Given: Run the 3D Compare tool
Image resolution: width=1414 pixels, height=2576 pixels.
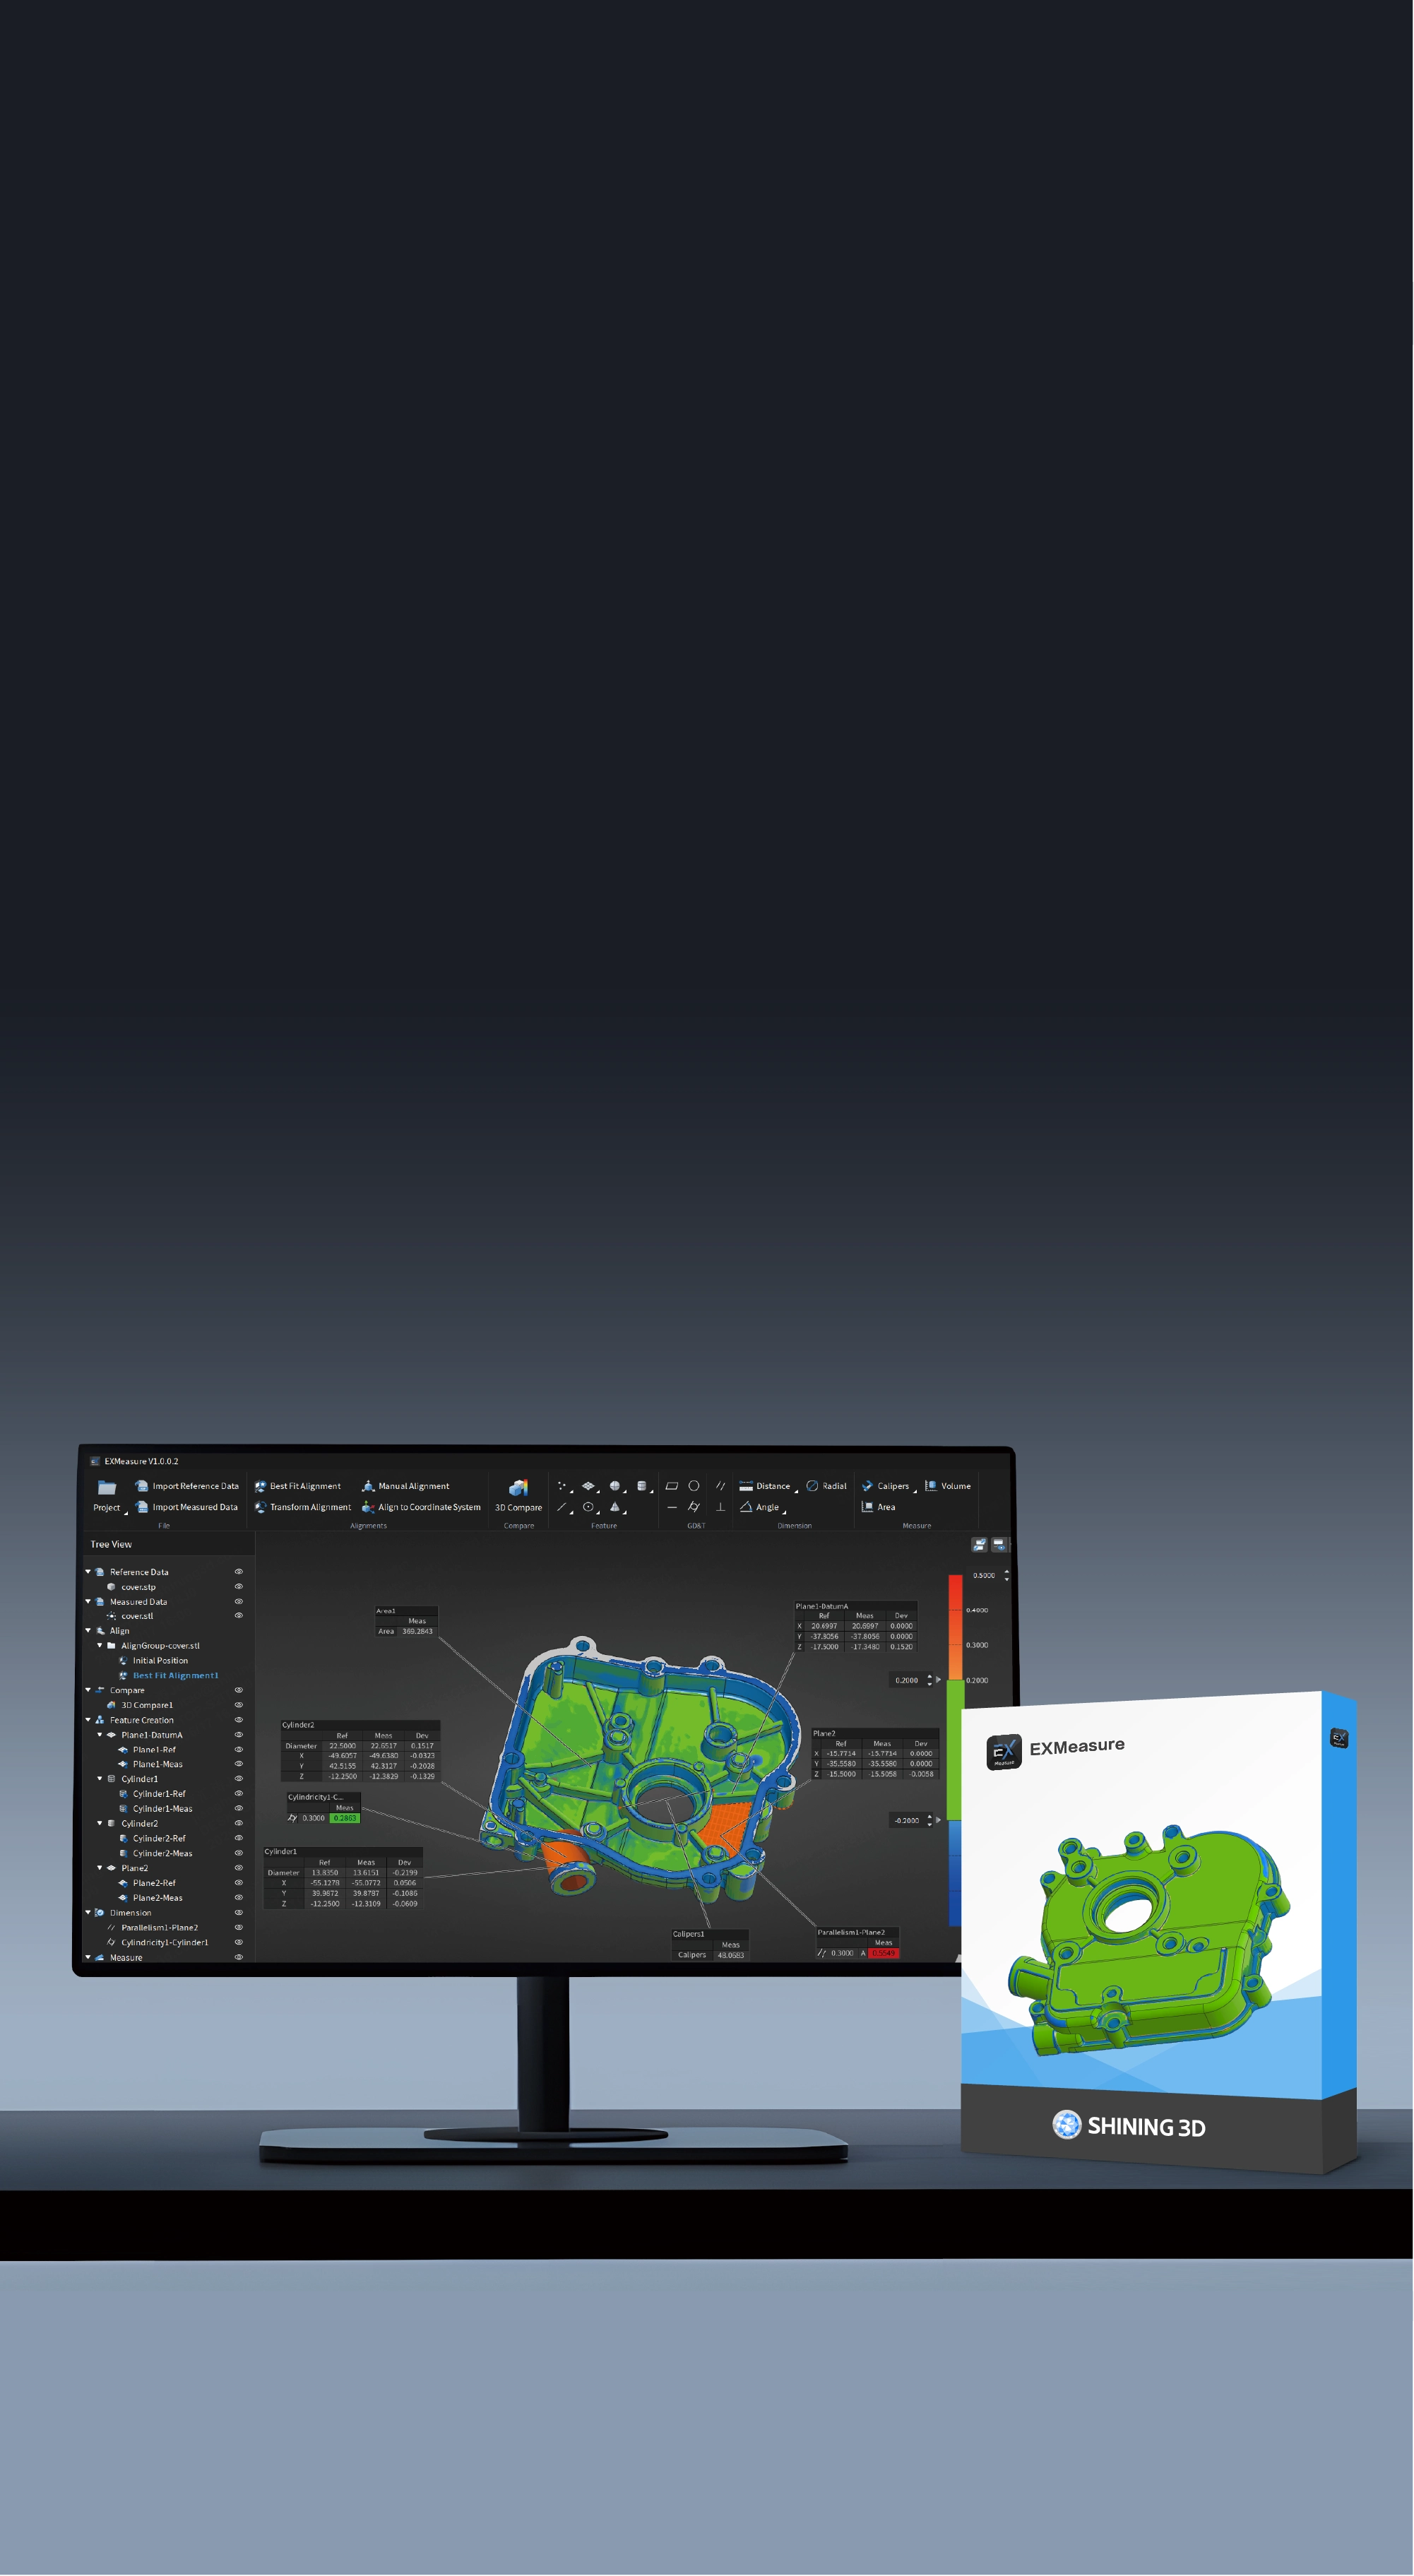Looking at the screenshot, I should [518, 1496].
